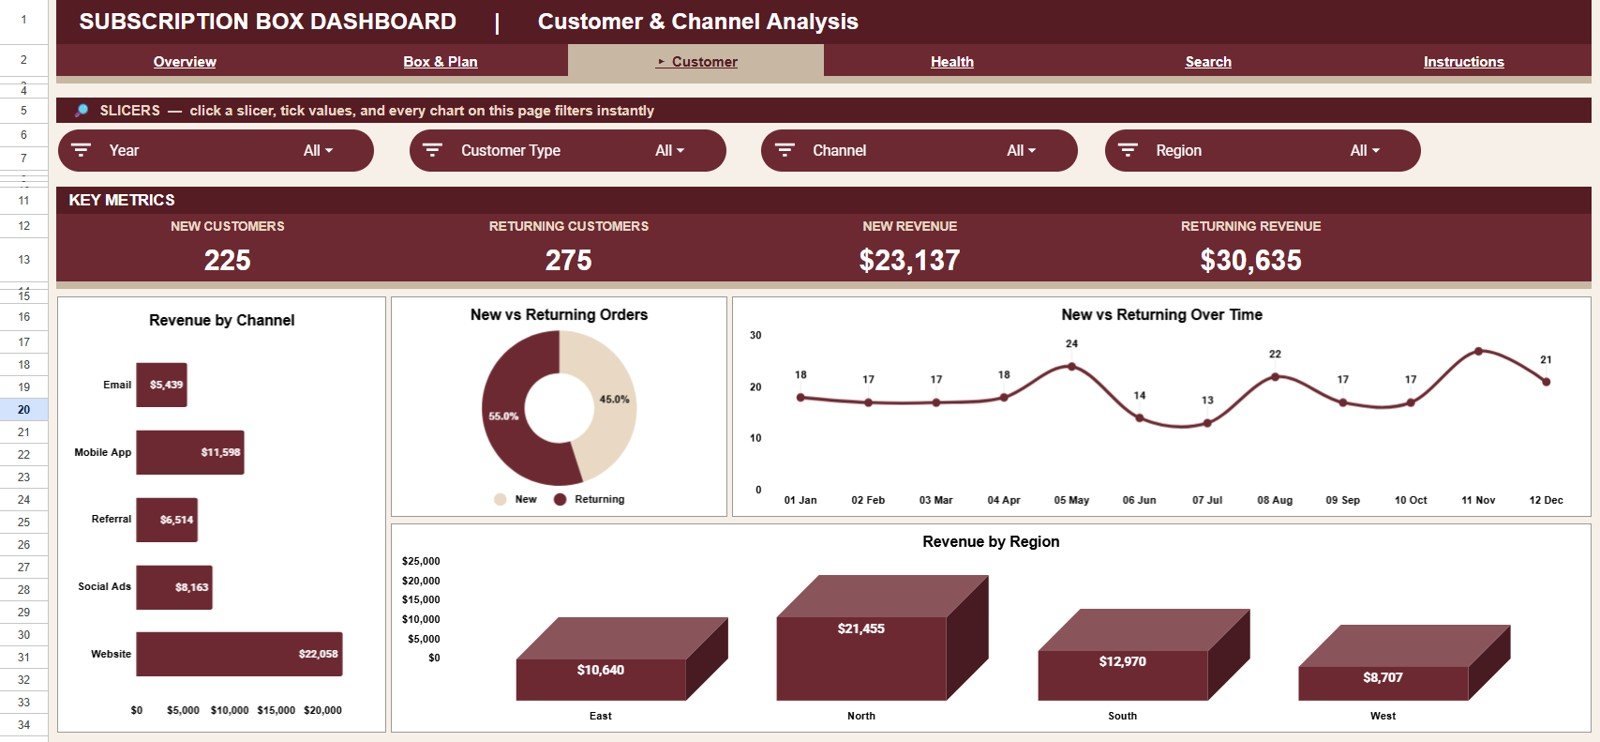Click the 07 Jul data point
The image size is (1600, 742).
(1207, 423)
